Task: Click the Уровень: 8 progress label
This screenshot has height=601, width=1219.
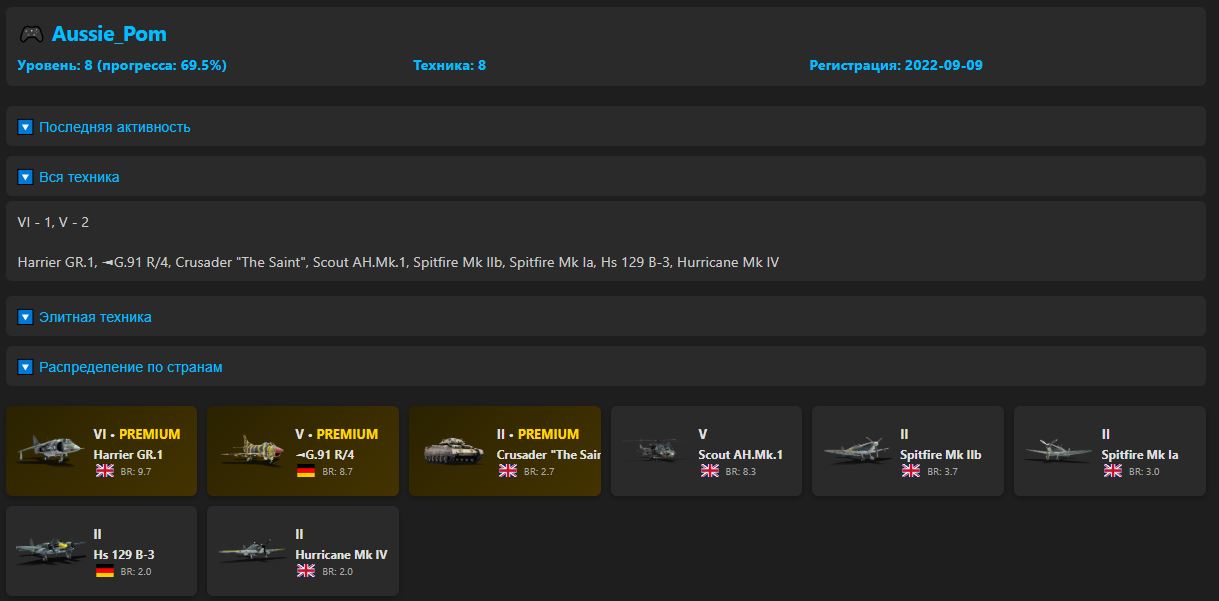Action: pos(122,65)
